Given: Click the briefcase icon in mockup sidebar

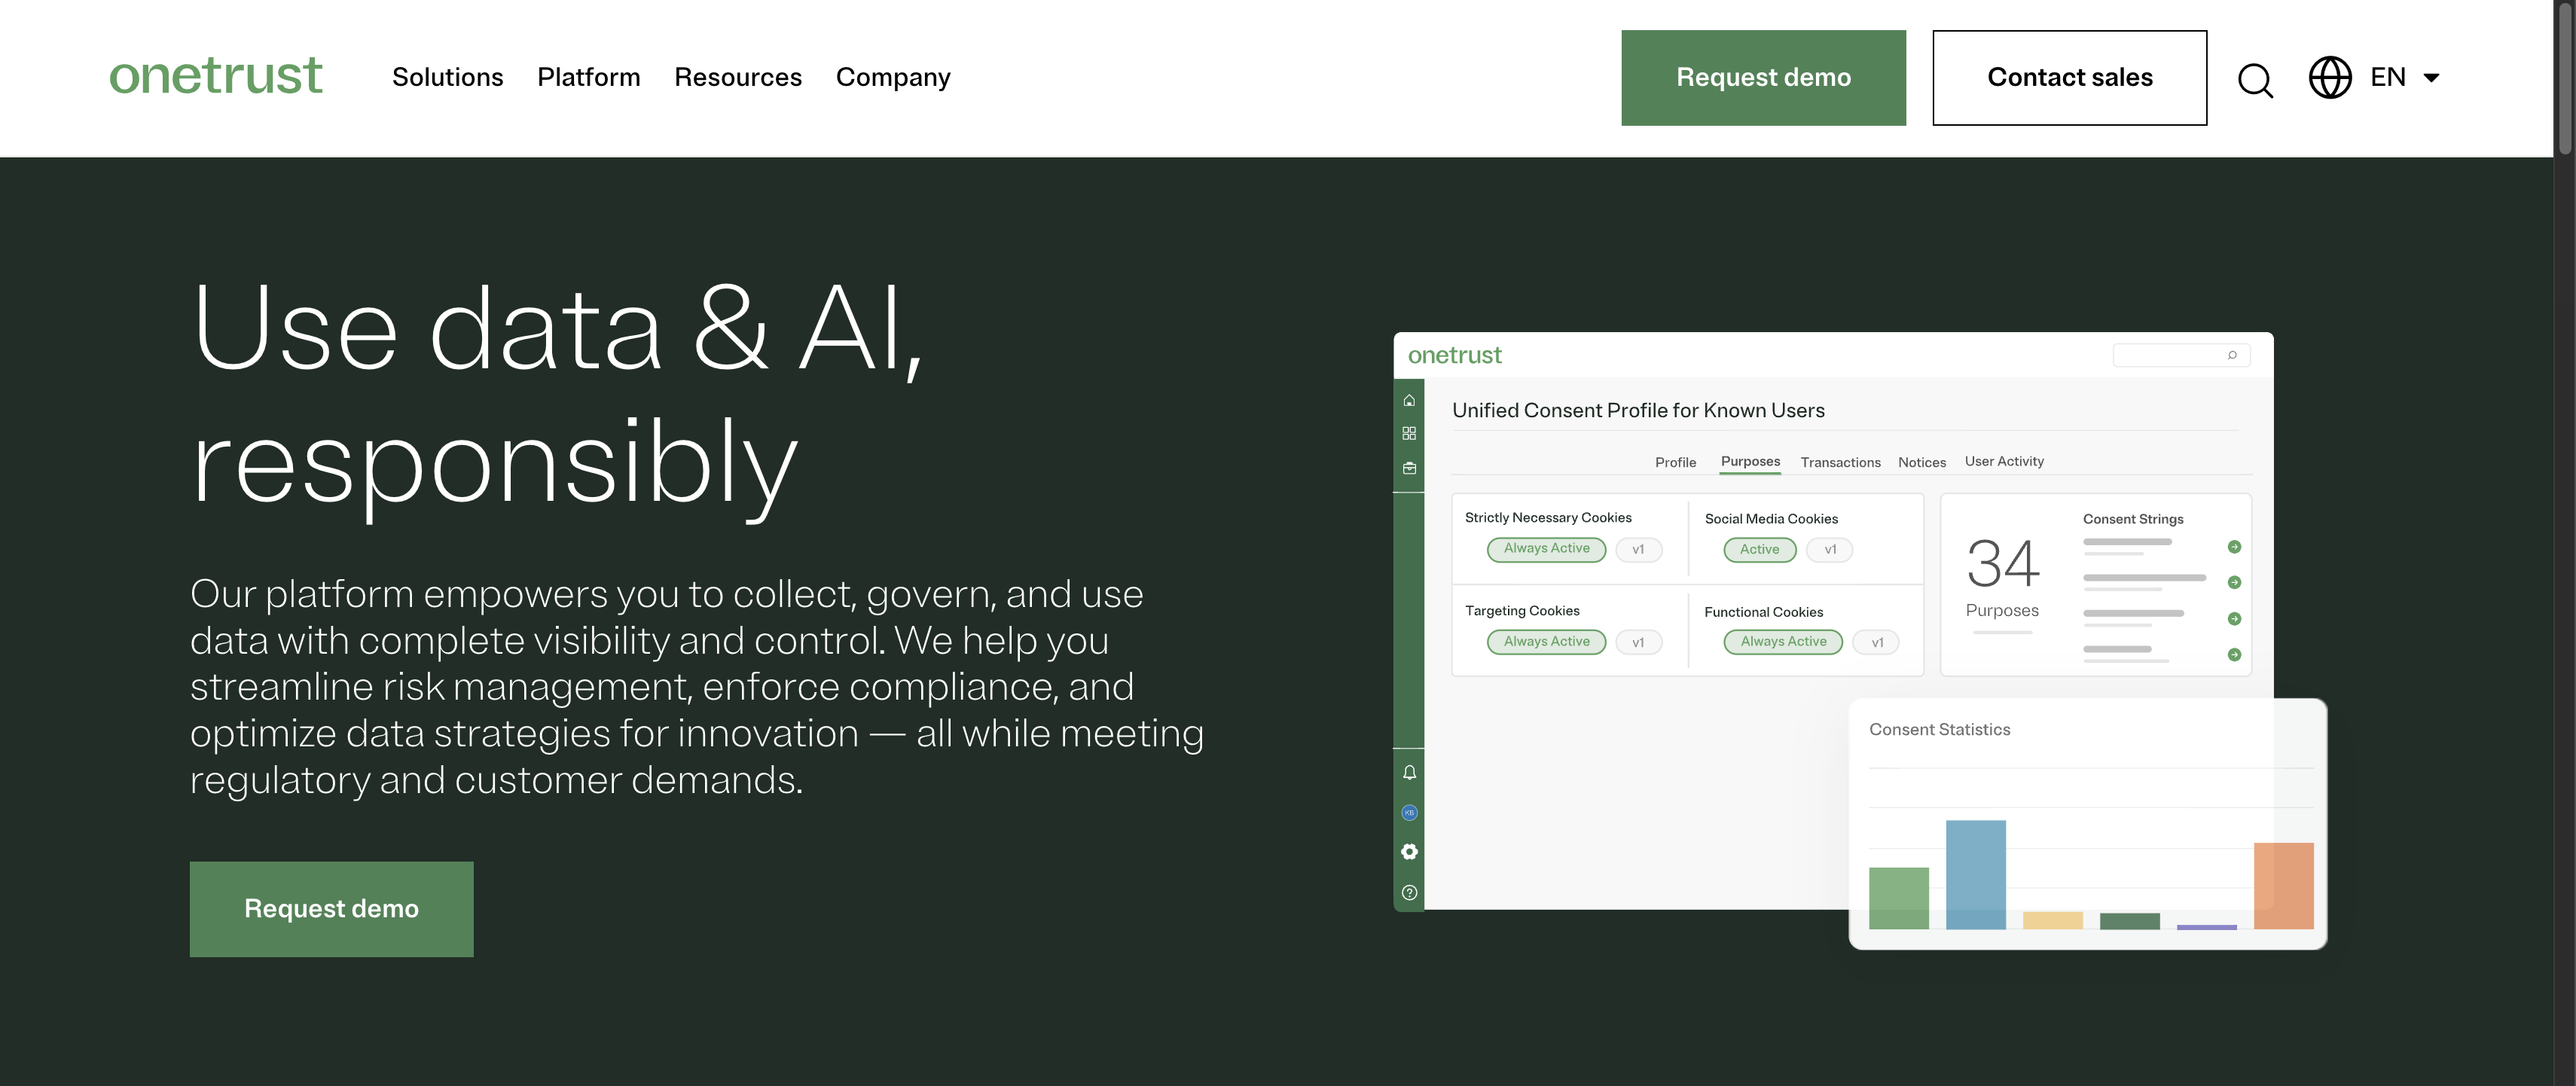Looking at the screenshot, I should coord(1409,468).
